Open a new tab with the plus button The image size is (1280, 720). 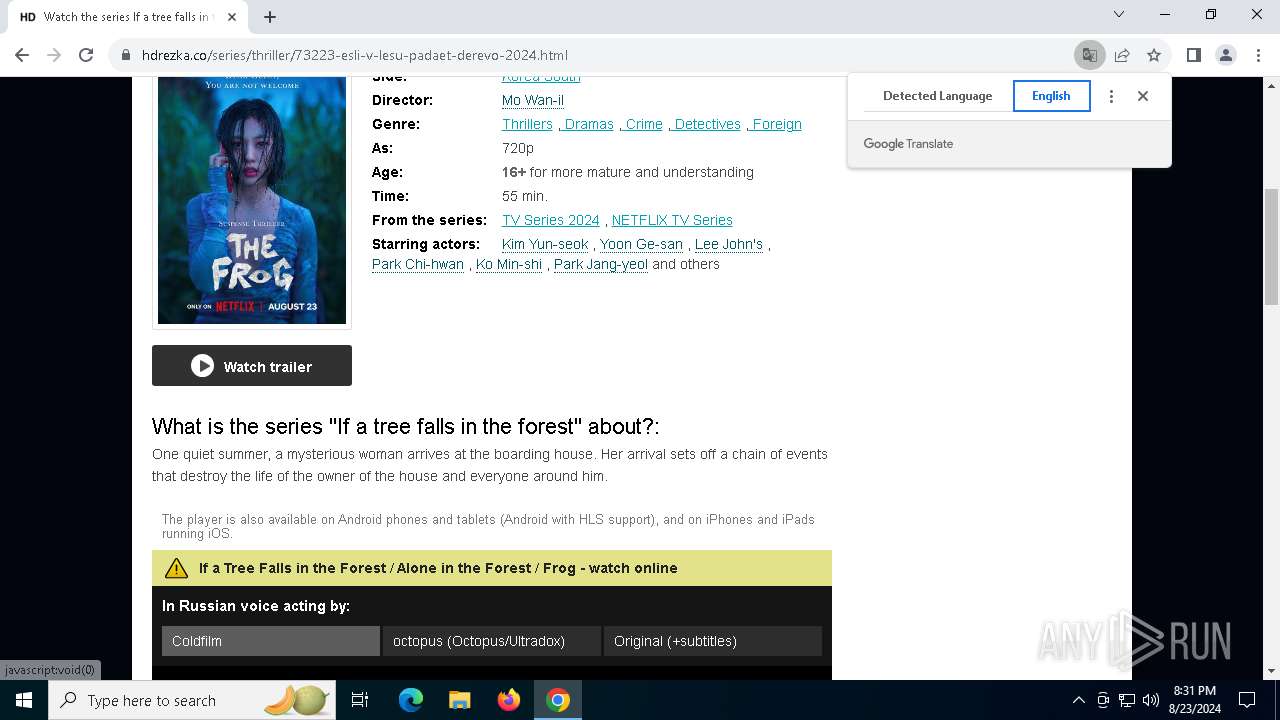coord(270,17)
